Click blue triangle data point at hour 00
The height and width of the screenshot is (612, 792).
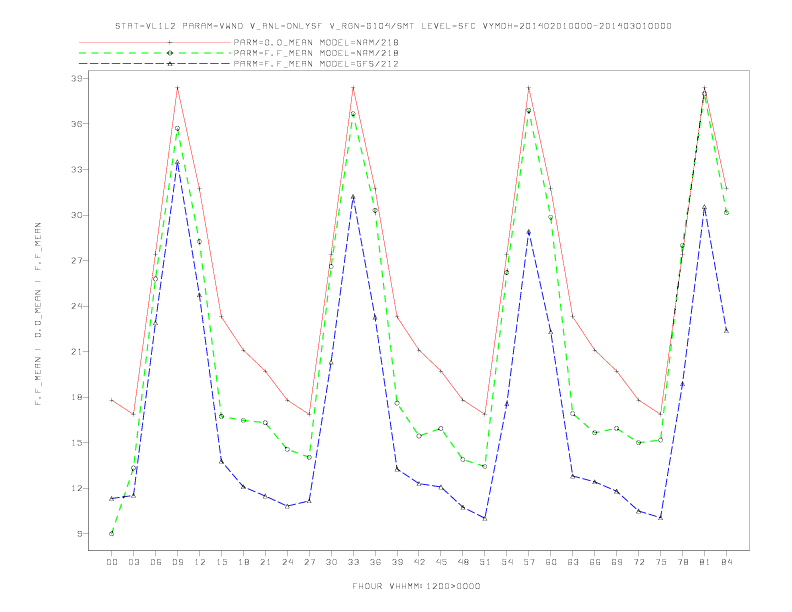tap(112, 498)
